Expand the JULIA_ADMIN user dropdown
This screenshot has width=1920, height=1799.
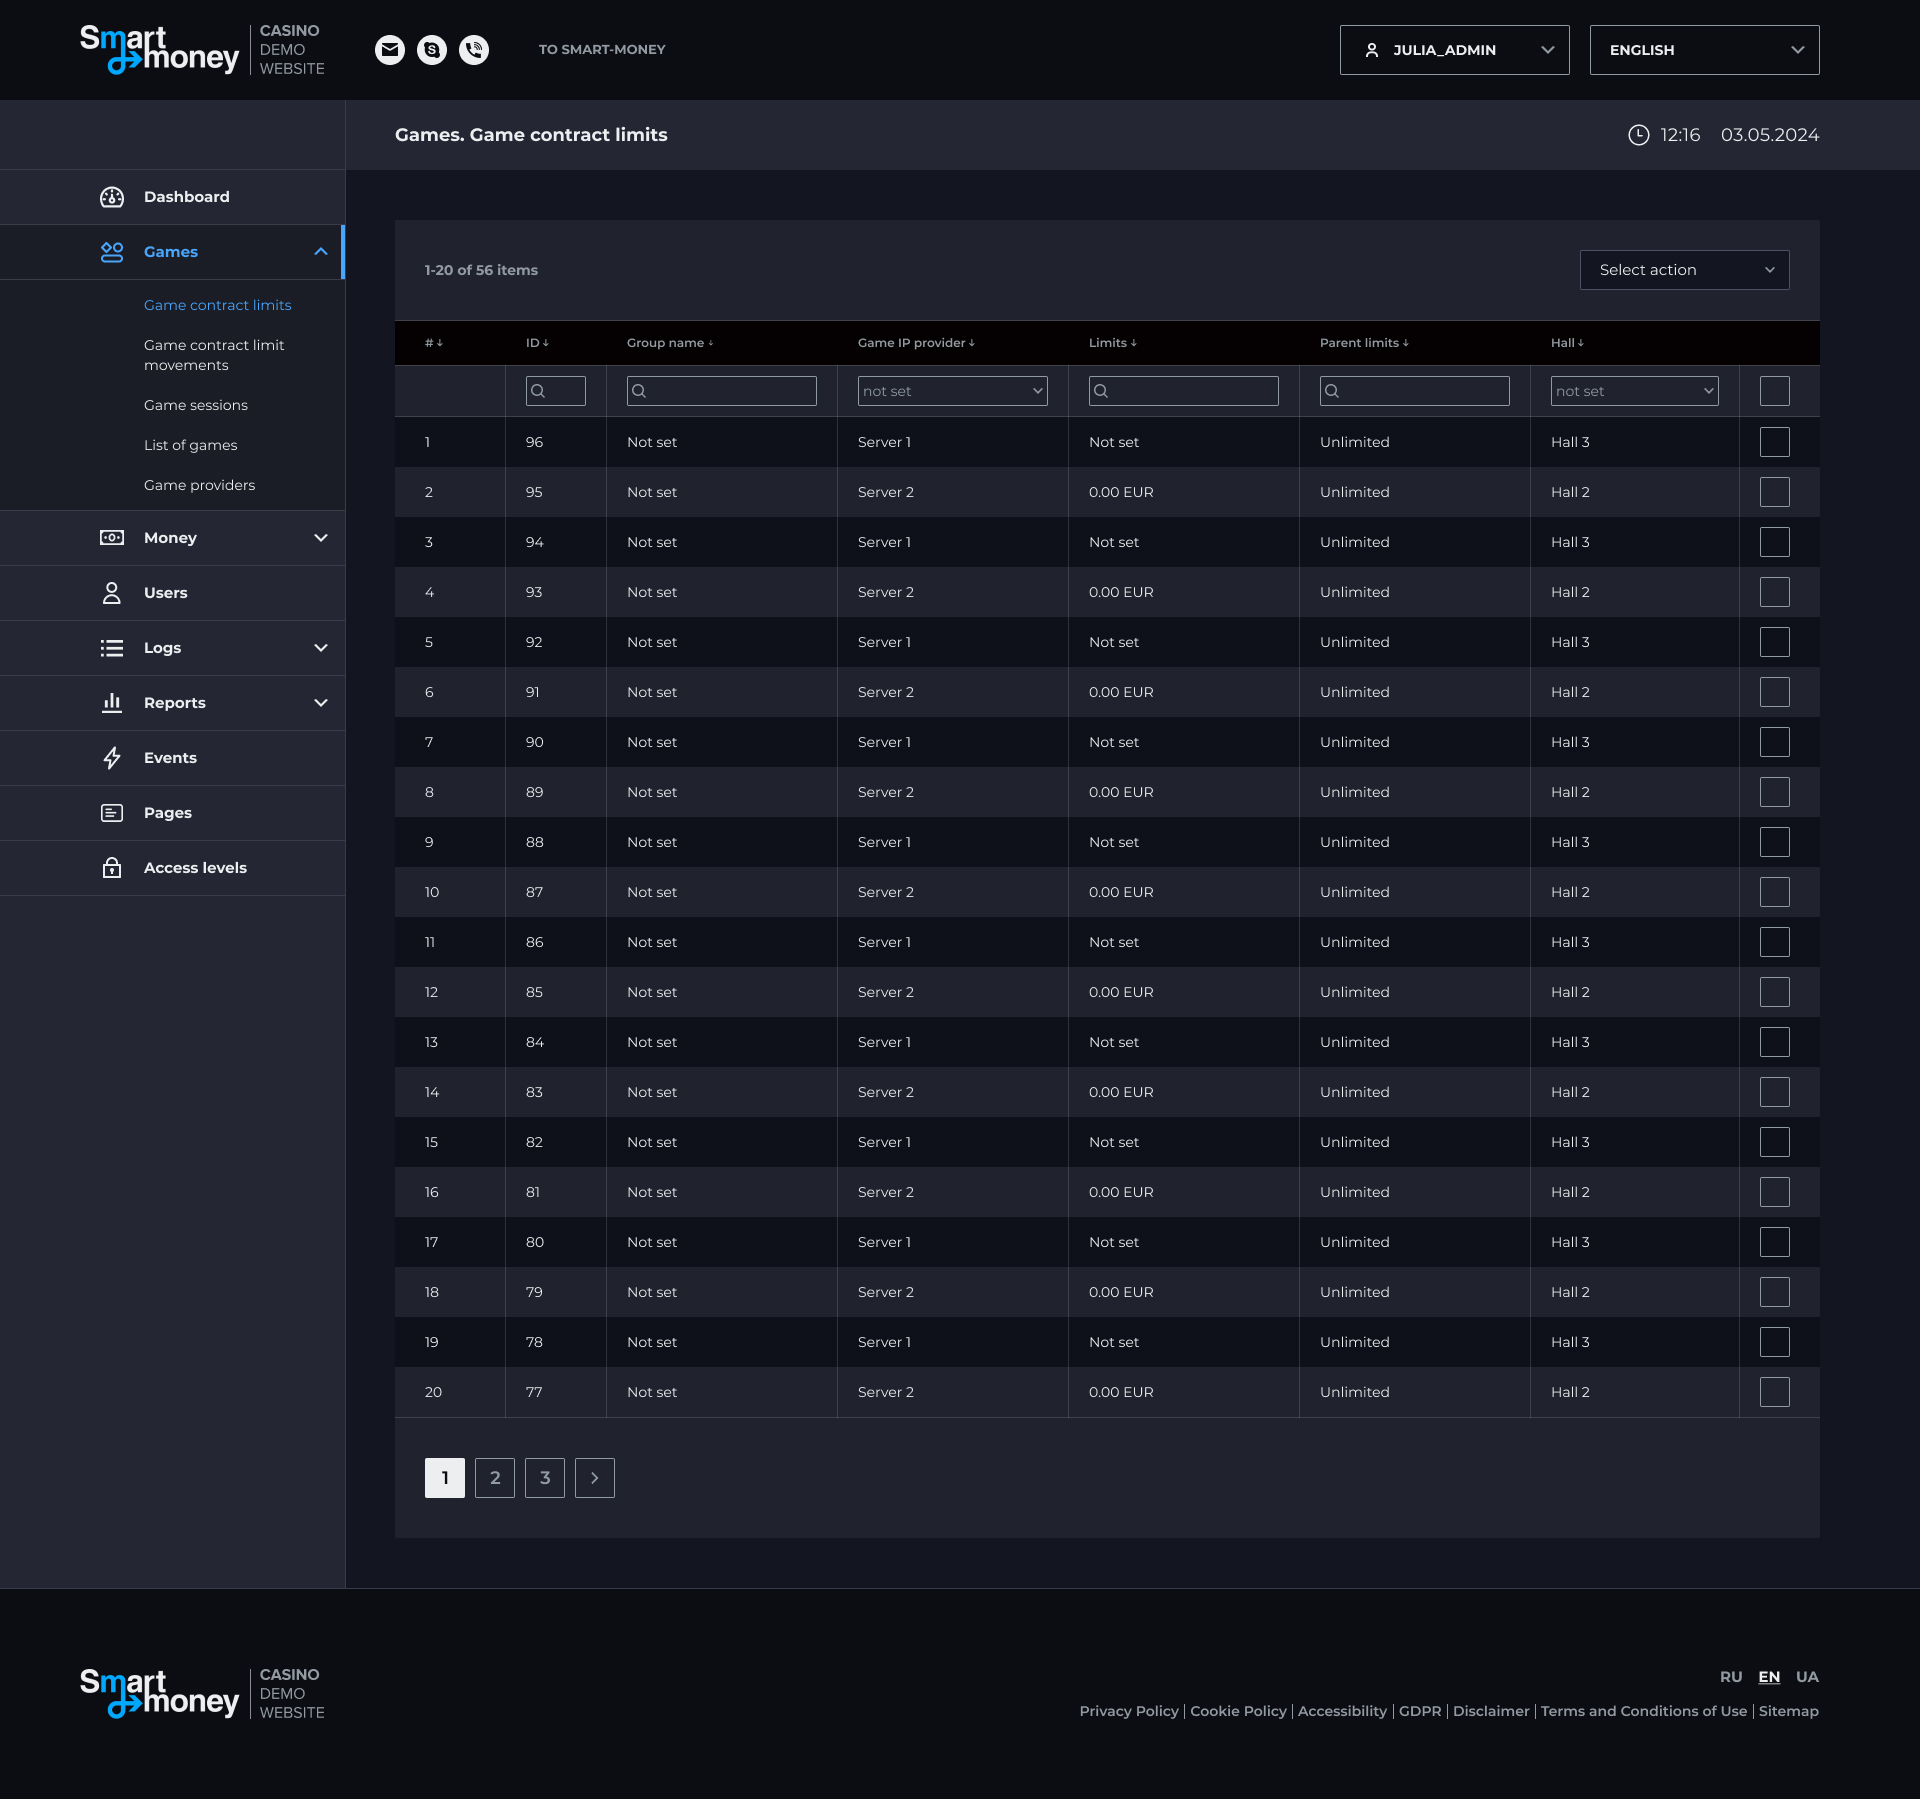coord(1454,50)
